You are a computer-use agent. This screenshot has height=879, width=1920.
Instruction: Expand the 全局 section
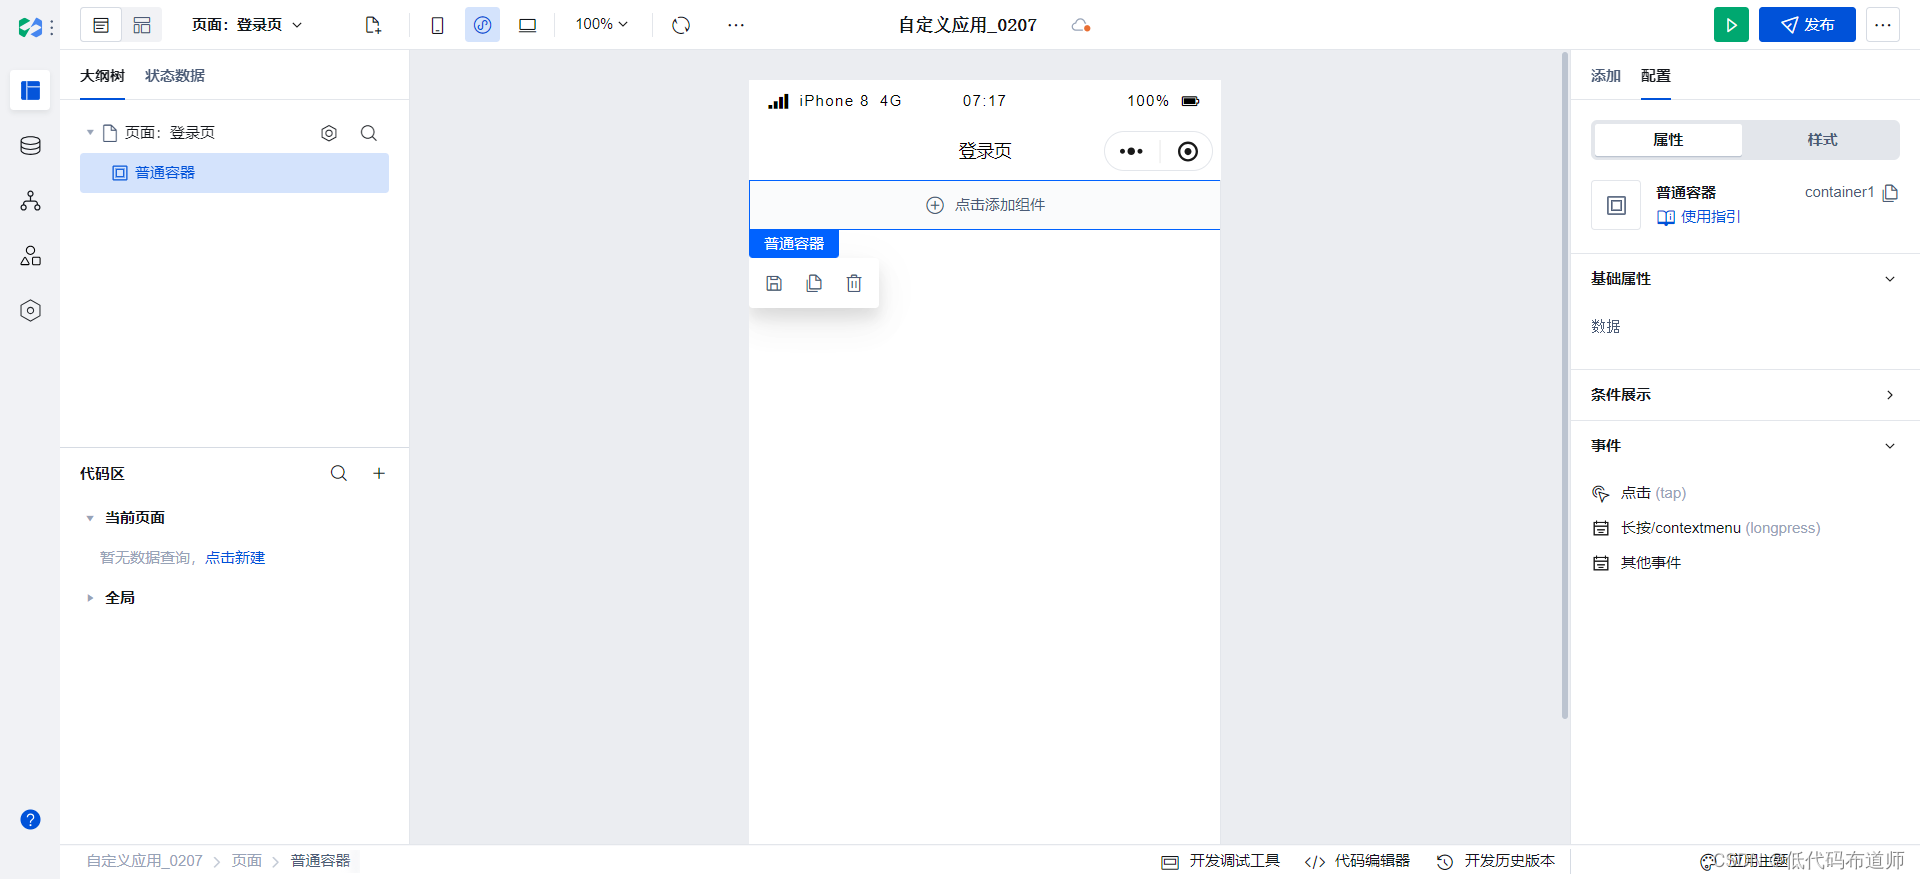pos(90,598)
